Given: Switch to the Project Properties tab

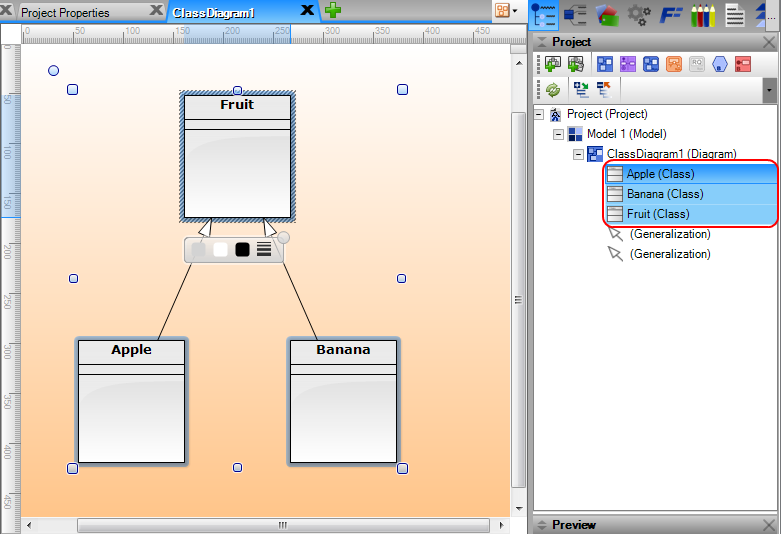Looking at the screenshot, I should (x=65, y=12).
